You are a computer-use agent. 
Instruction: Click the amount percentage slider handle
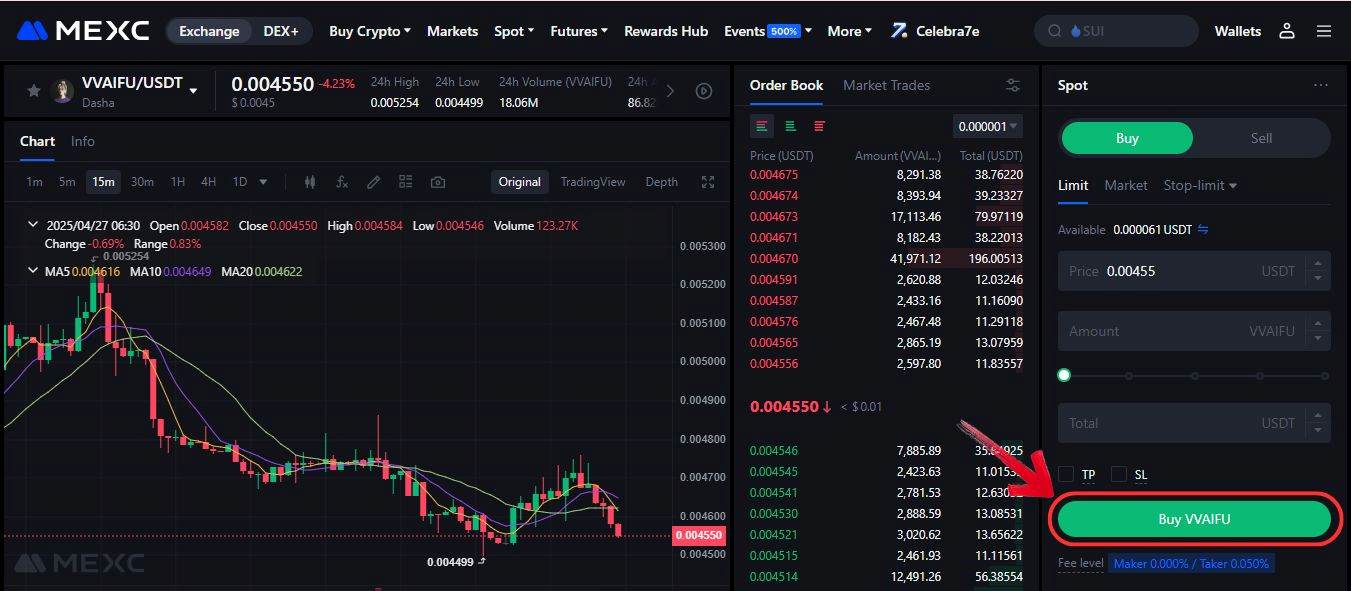[1064, 375]
